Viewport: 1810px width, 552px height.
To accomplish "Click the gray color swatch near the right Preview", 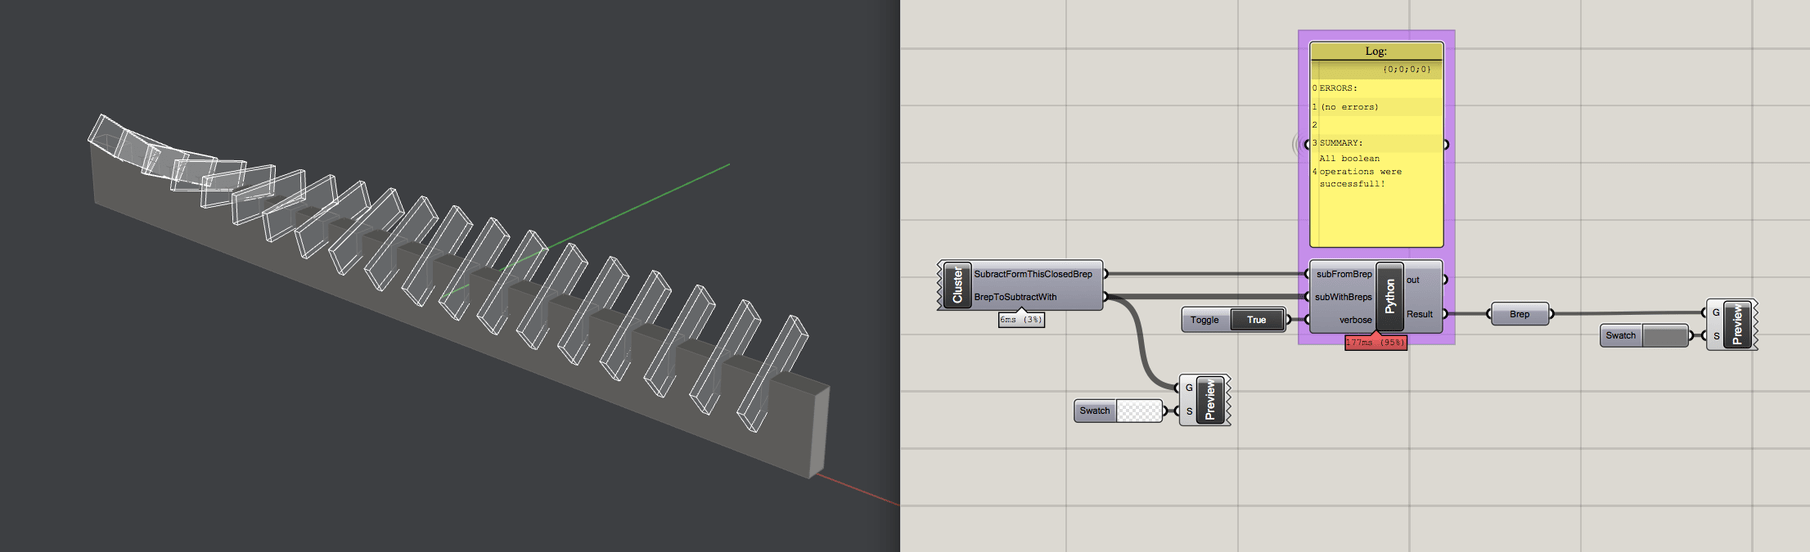I will tap(1665, 336).
